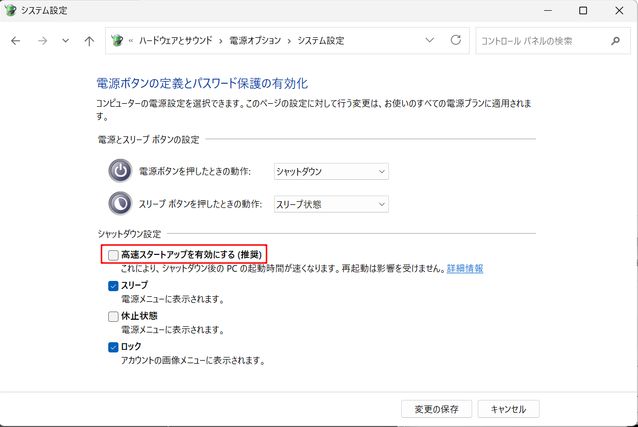The width and height of the screenshot is (638, 427).
Task: Enable 高速スタートアップを有効にする checkbox
Action: coord(114,255)
